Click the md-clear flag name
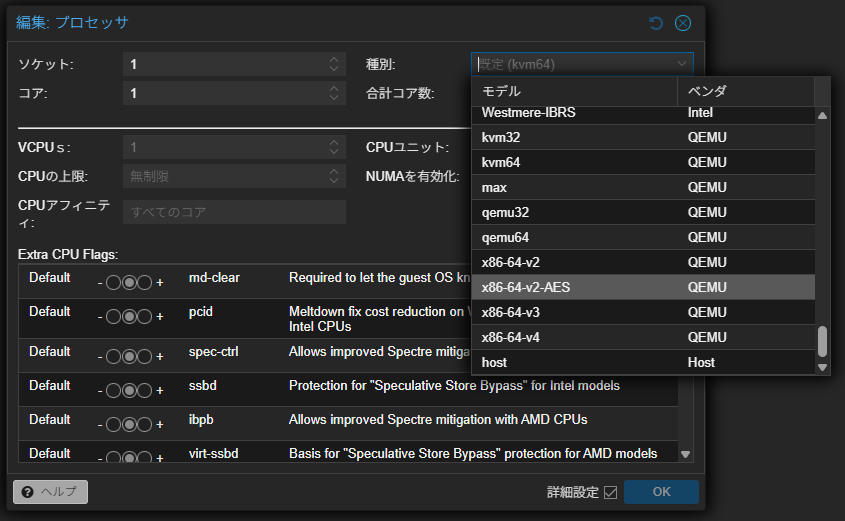Image resolution: width=845 pixels, height=521 pixels. [214, 277]
